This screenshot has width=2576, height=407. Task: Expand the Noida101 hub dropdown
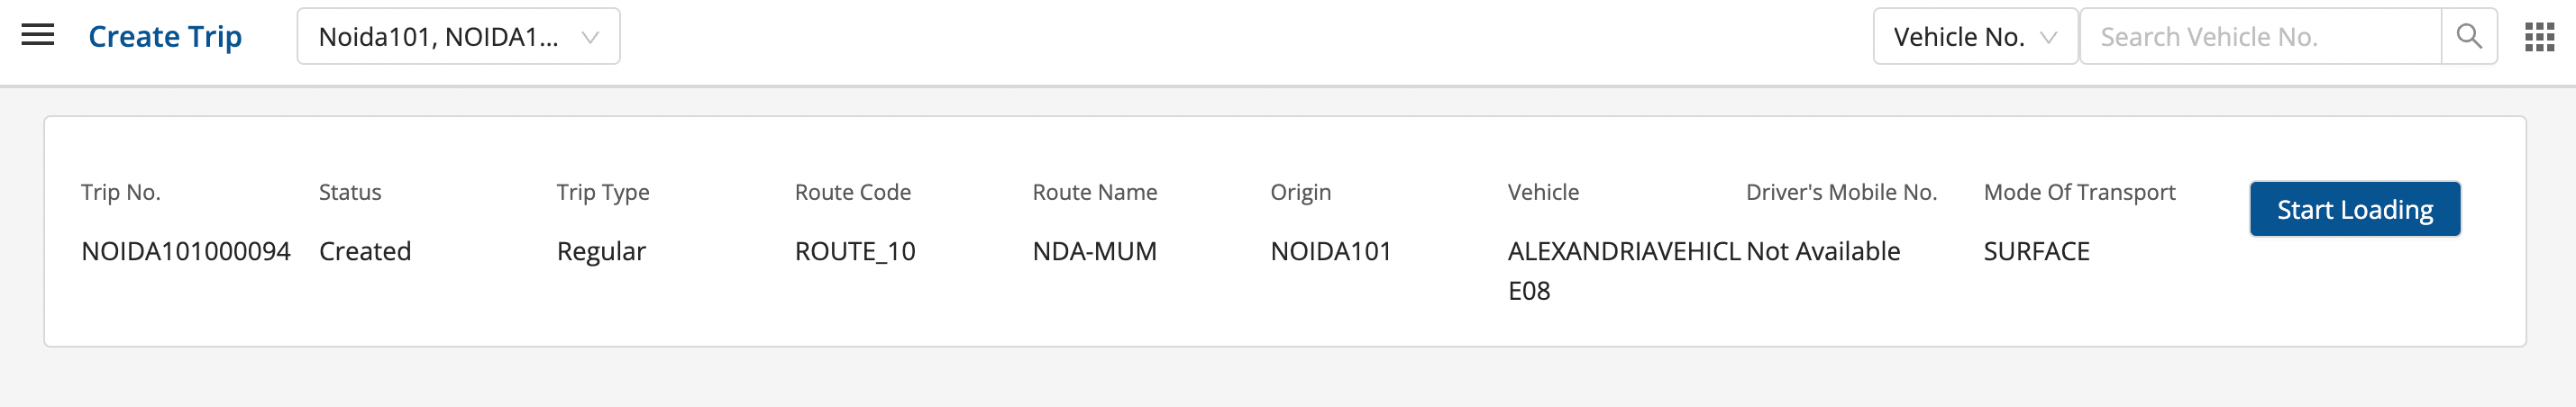point(458,37)
